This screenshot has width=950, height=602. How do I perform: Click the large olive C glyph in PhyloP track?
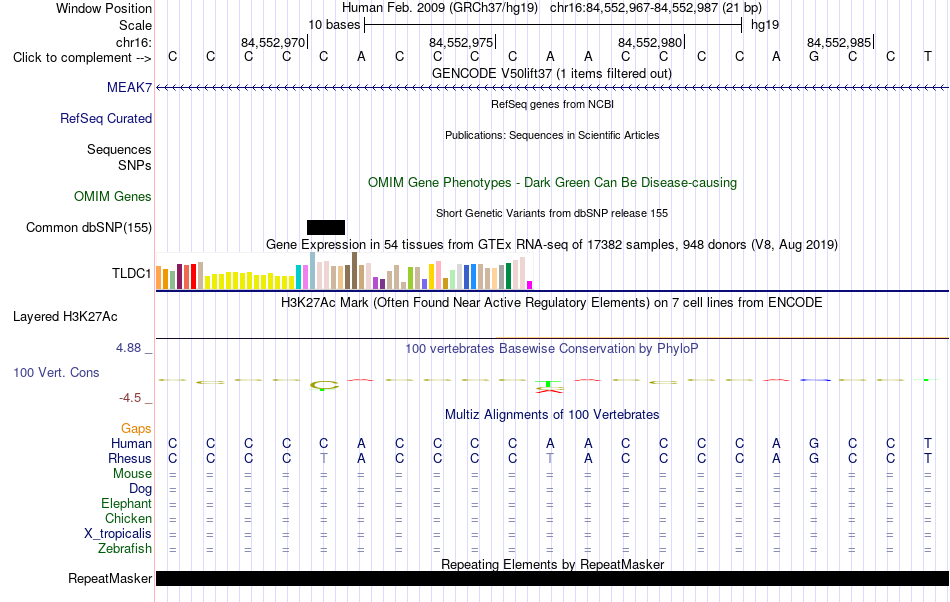pos(324,385)
